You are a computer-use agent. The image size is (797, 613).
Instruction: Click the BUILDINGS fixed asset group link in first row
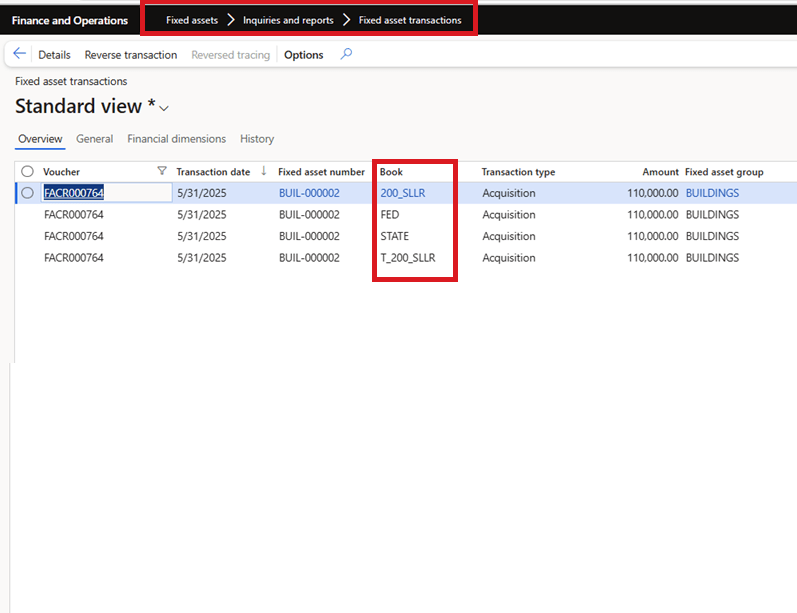[x=712, y=193]
